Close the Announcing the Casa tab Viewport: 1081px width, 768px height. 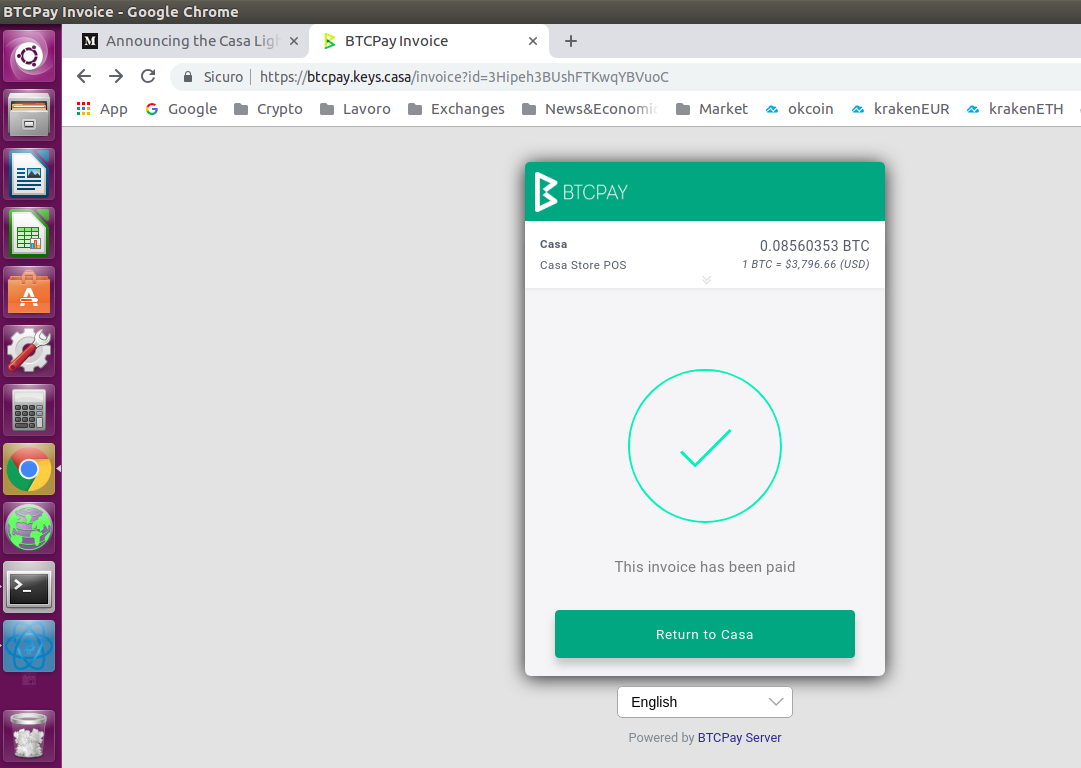294,41
